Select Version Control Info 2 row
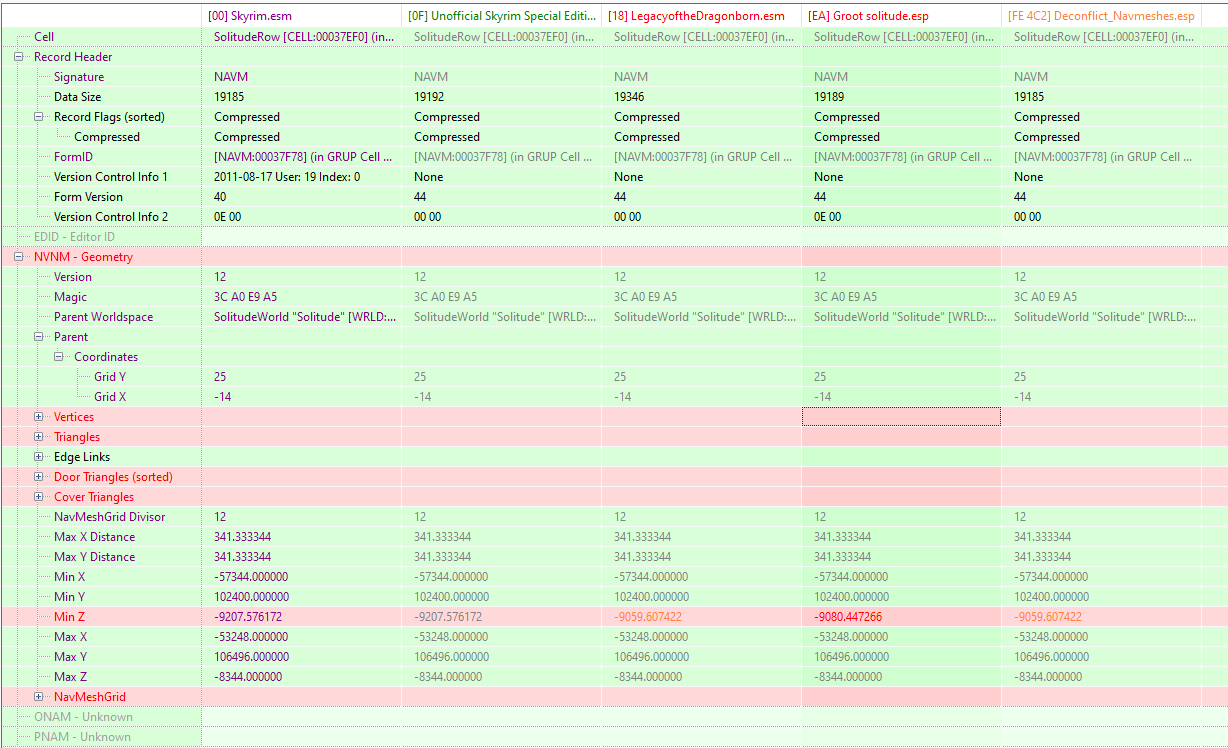The height and width of the screenshot is (748, 1228). [111, 217]
